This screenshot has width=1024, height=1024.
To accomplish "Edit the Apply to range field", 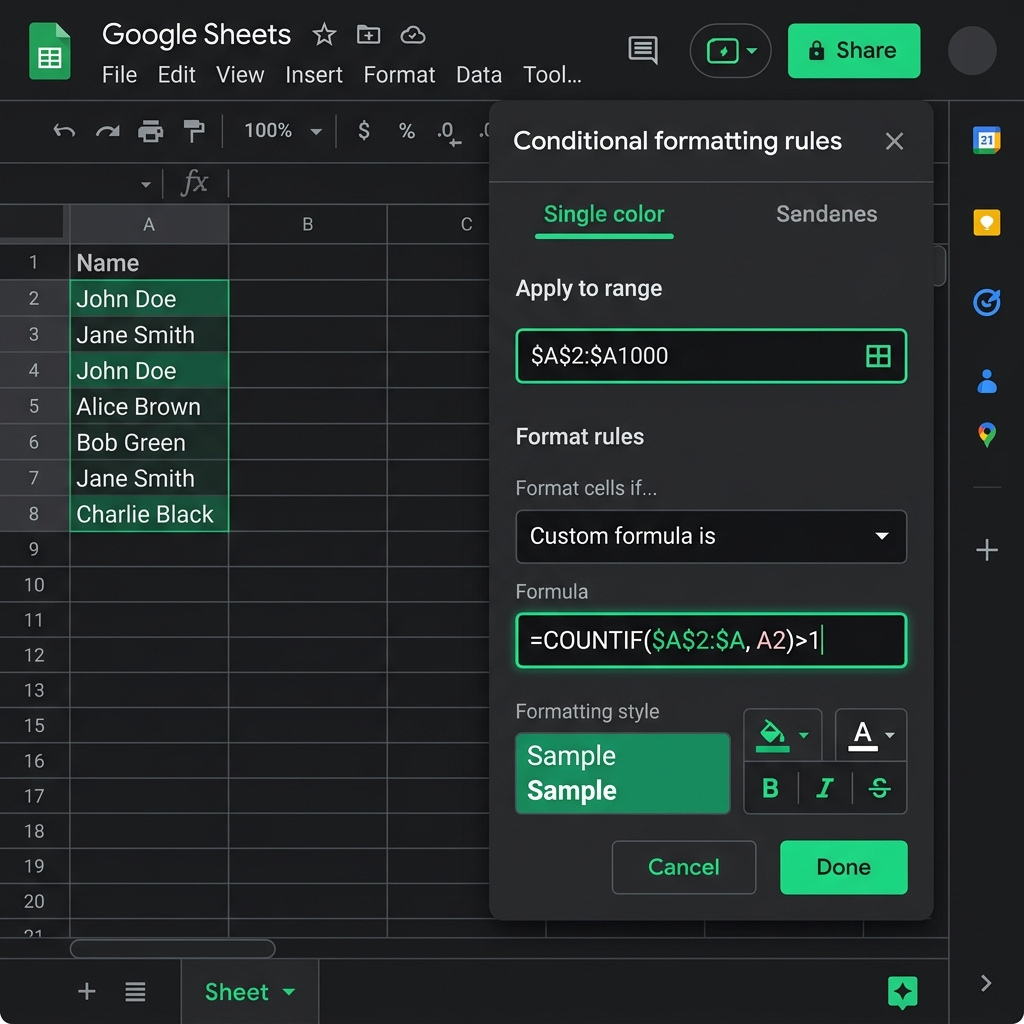I will click(711, 356).
